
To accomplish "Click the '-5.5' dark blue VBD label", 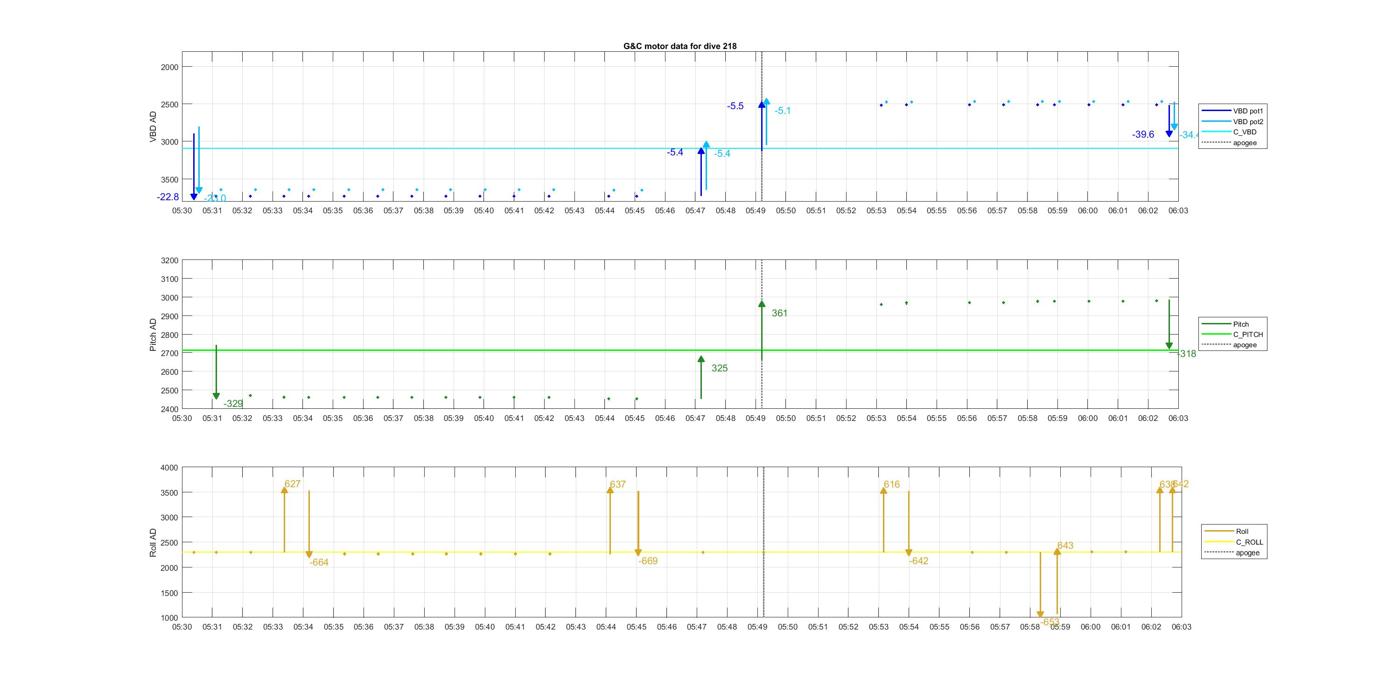I will pyautogui.click(x=736, y=106).
